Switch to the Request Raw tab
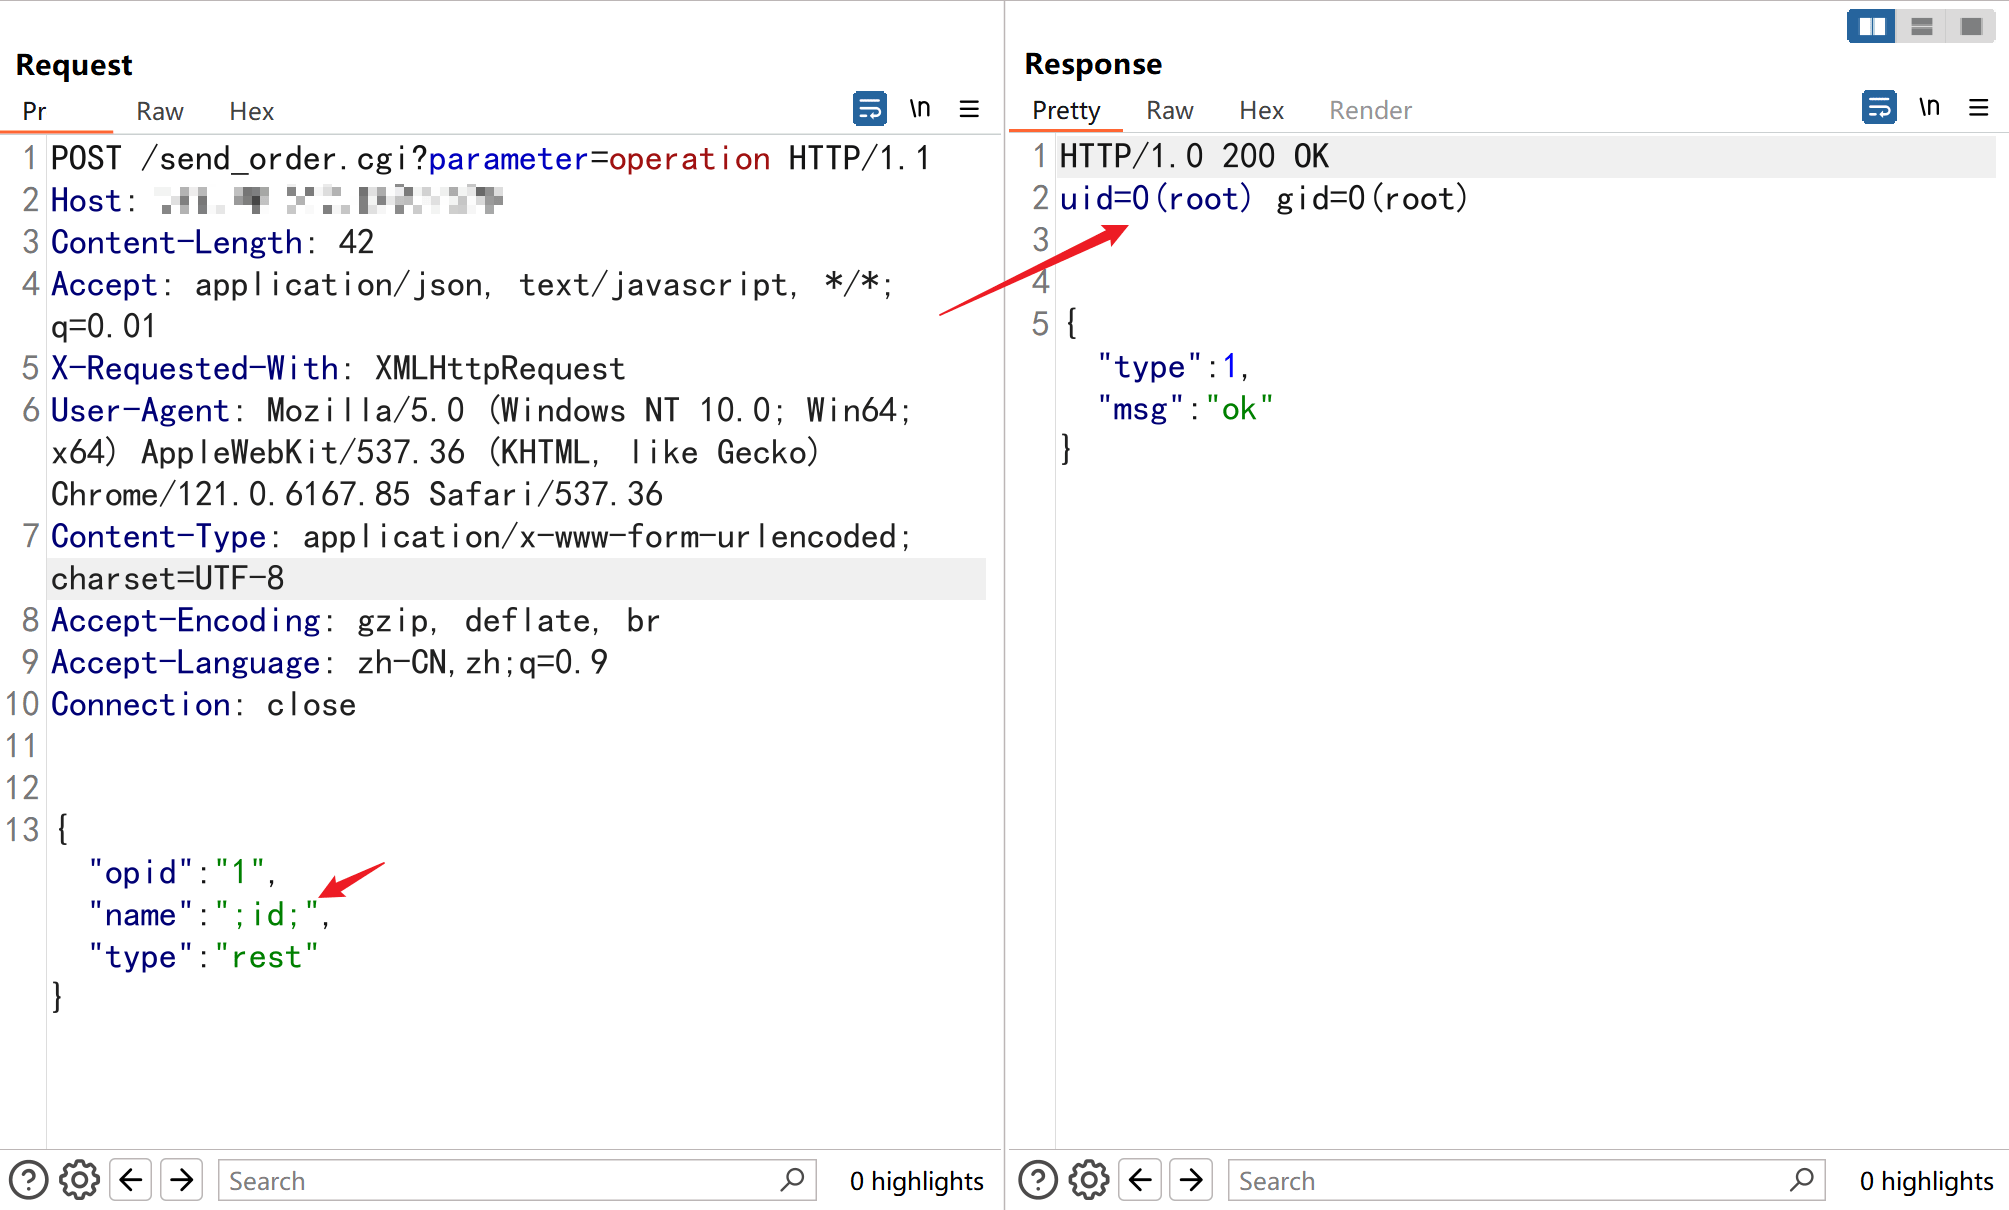This screenshot has width=2009, height=1210. (x=160, y=111)
